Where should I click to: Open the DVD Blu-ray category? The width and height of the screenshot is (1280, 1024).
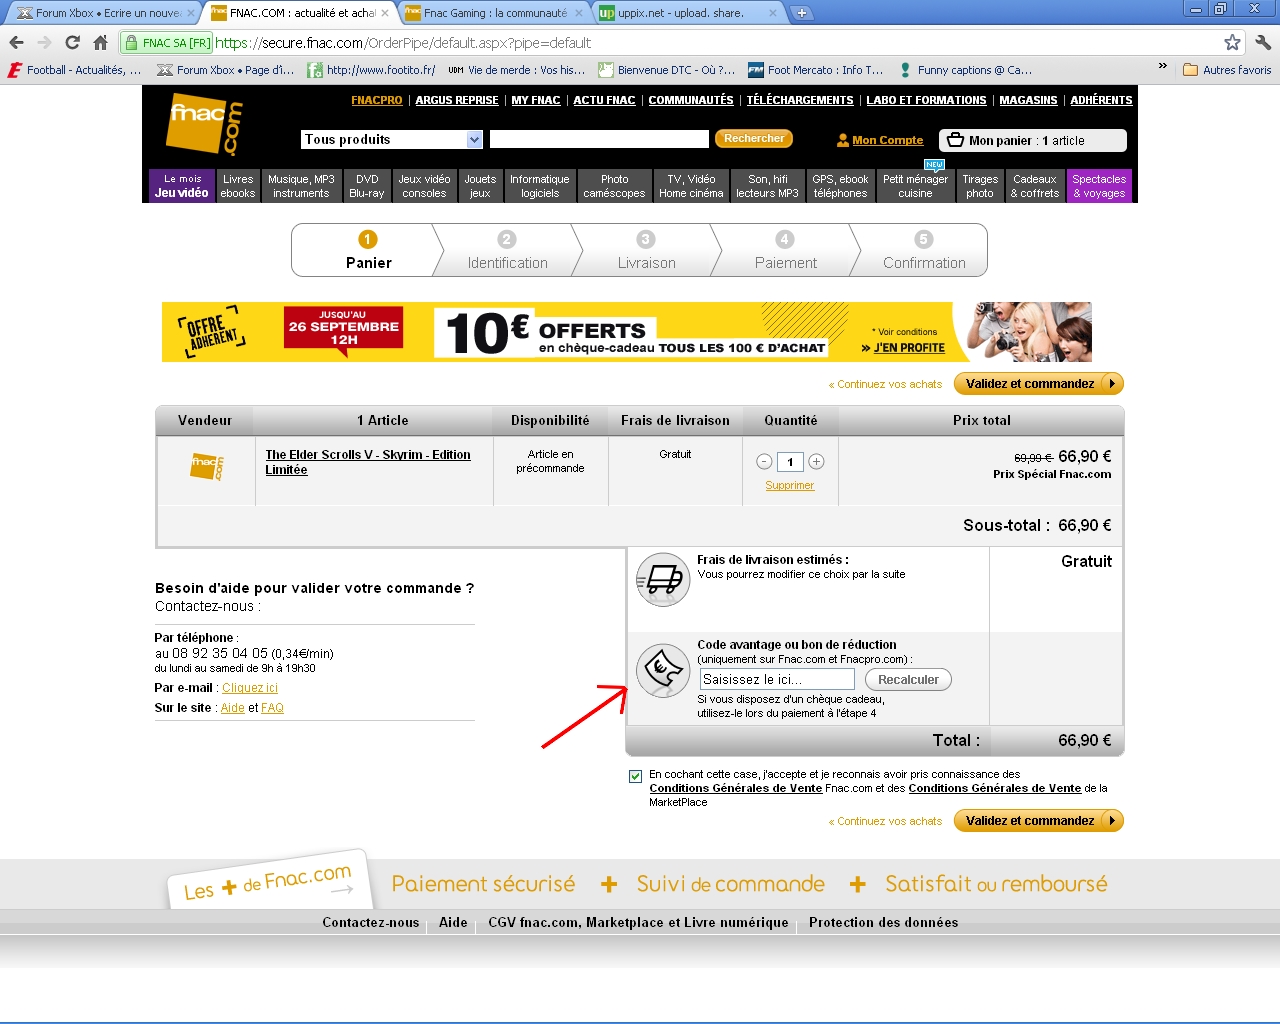(x=367, y=186)
